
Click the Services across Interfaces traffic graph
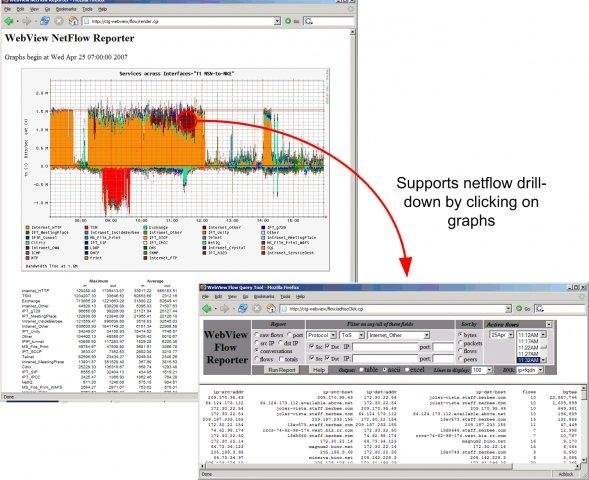coord(175,169)
